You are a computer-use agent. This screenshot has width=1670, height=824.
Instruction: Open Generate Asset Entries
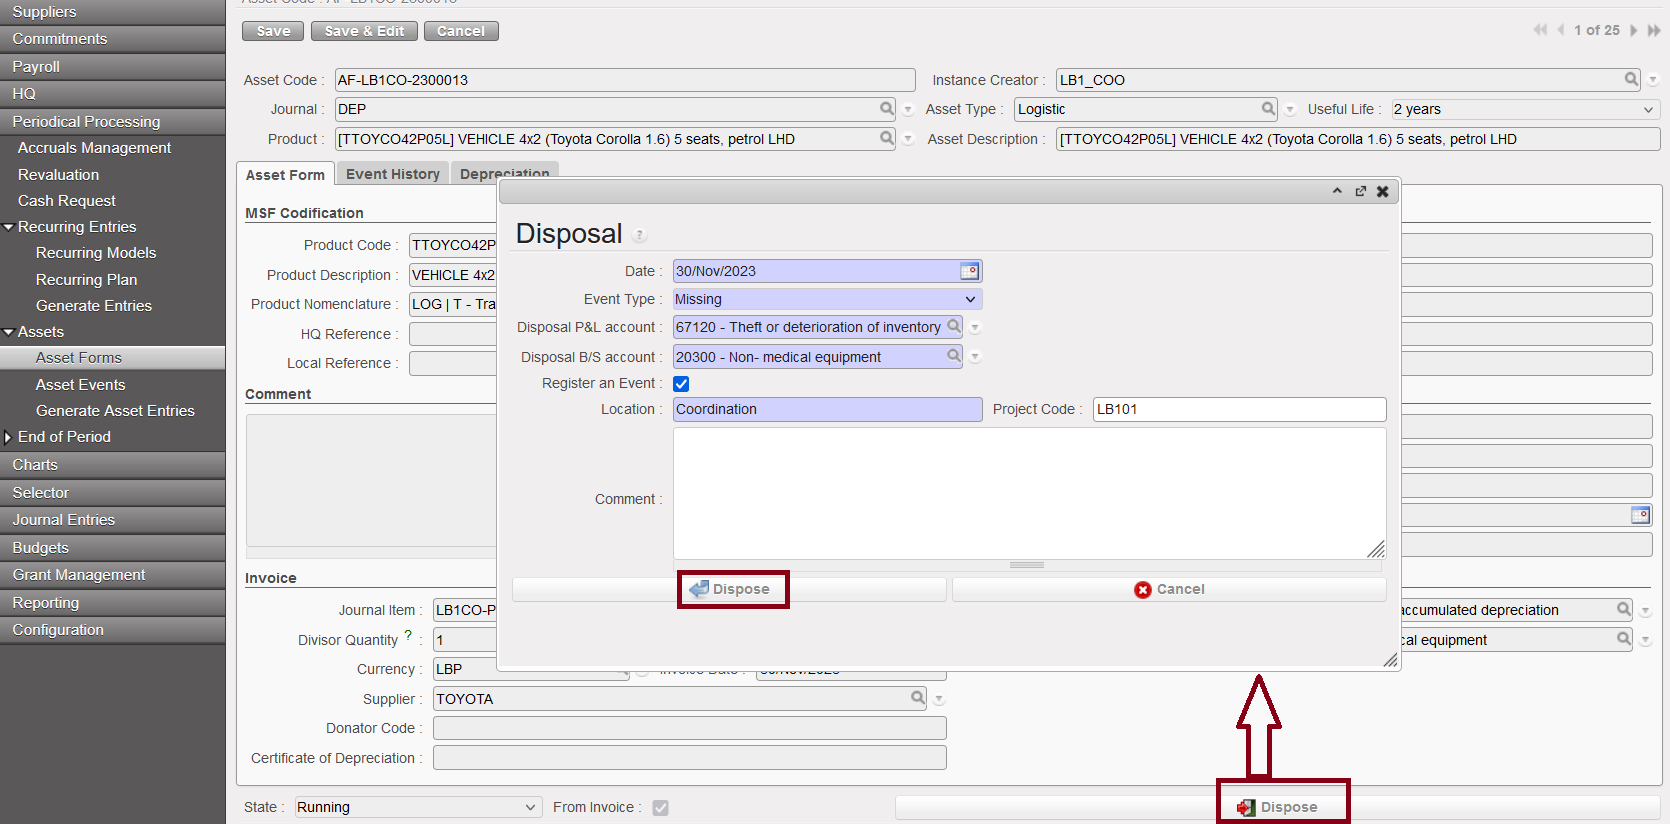coord(115,410)
